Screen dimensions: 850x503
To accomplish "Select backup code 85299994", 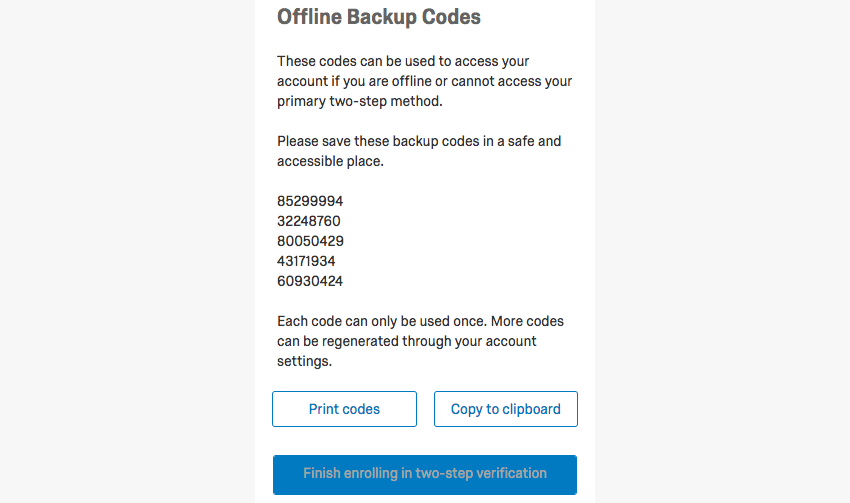I will pyautogui.click(x=310, y=201).
